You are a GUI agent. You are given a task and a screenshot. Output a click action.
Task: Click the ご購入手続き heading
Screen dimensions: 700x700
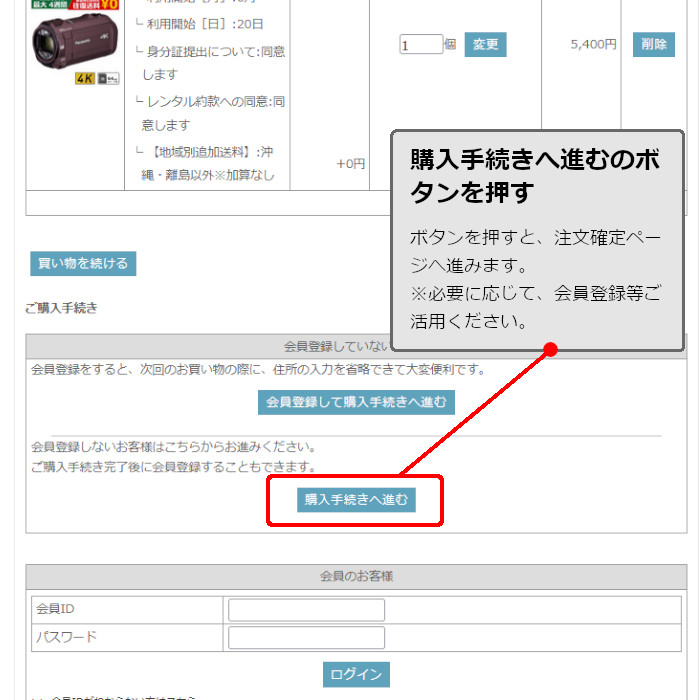(x=61, y=308)
